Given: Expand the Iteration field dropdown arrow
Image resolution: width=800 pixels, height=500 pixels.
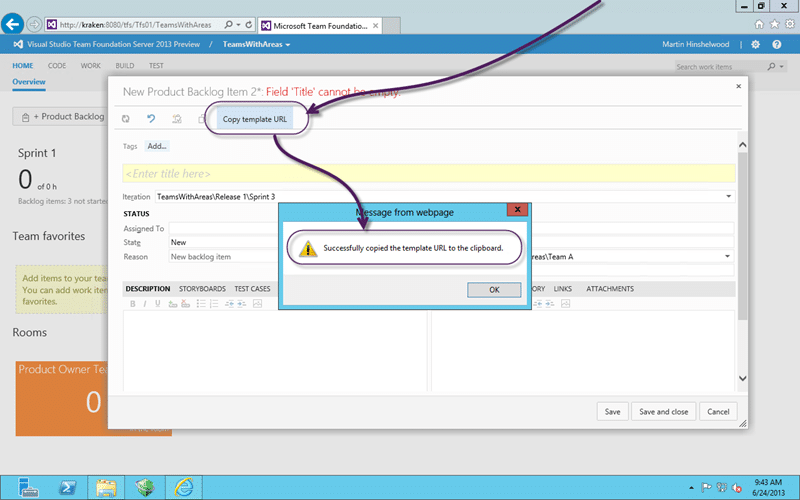Looking at the screenshot, I should click(x=729, y=196).
